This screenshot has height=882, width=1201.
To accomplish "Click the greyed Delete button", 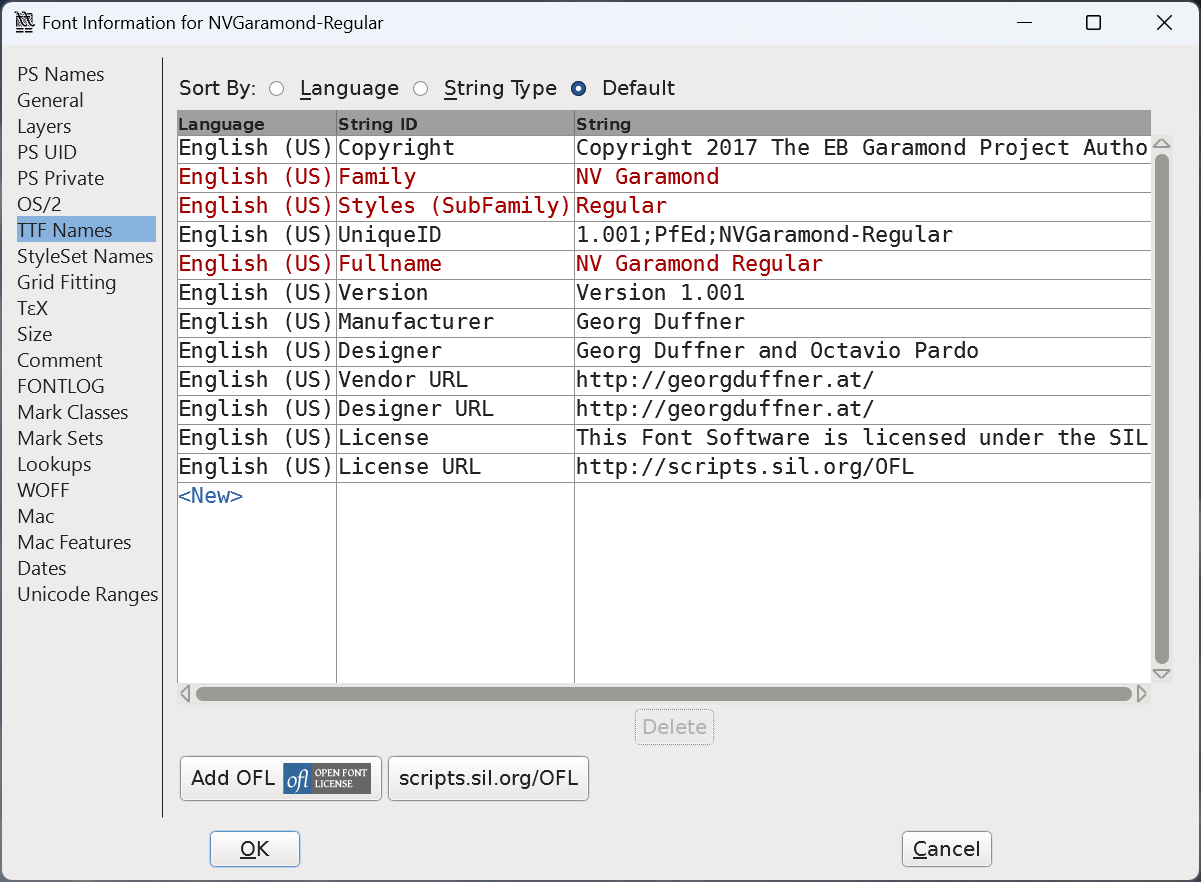I will coord(675,727).
